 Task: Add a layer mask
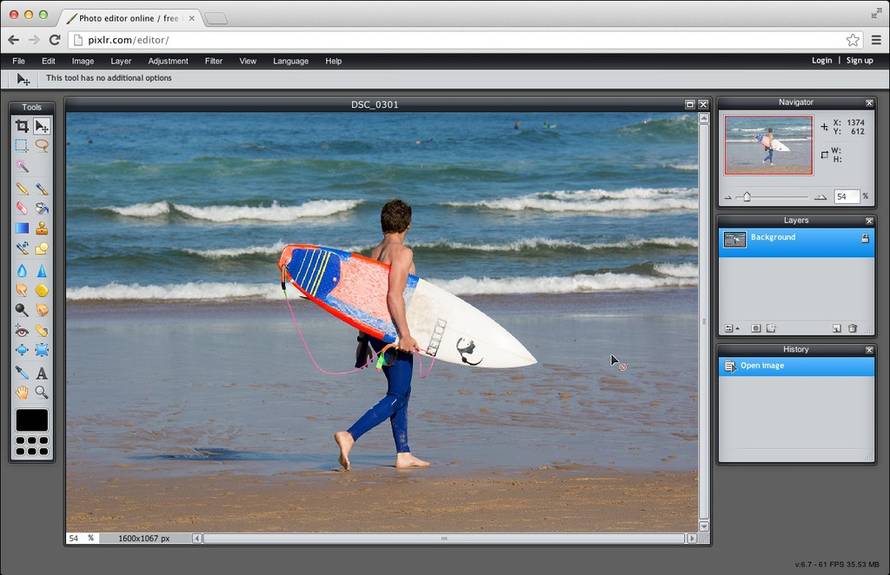point(756,329)
